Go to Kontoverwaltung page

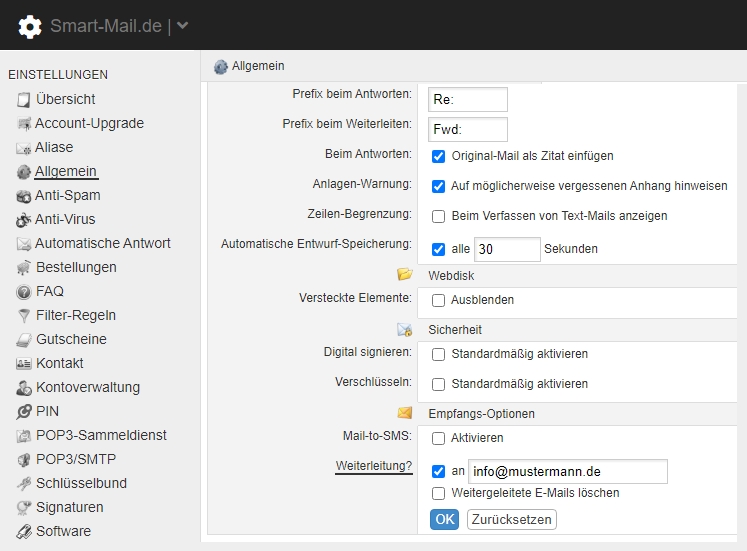click(x=88, y=387)
